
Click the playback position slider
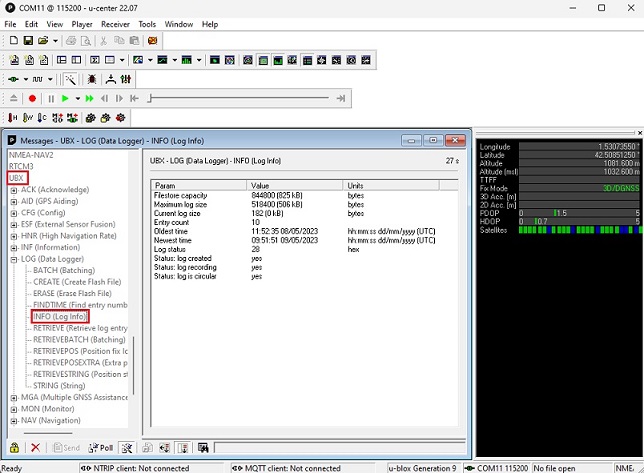[240, 98]
